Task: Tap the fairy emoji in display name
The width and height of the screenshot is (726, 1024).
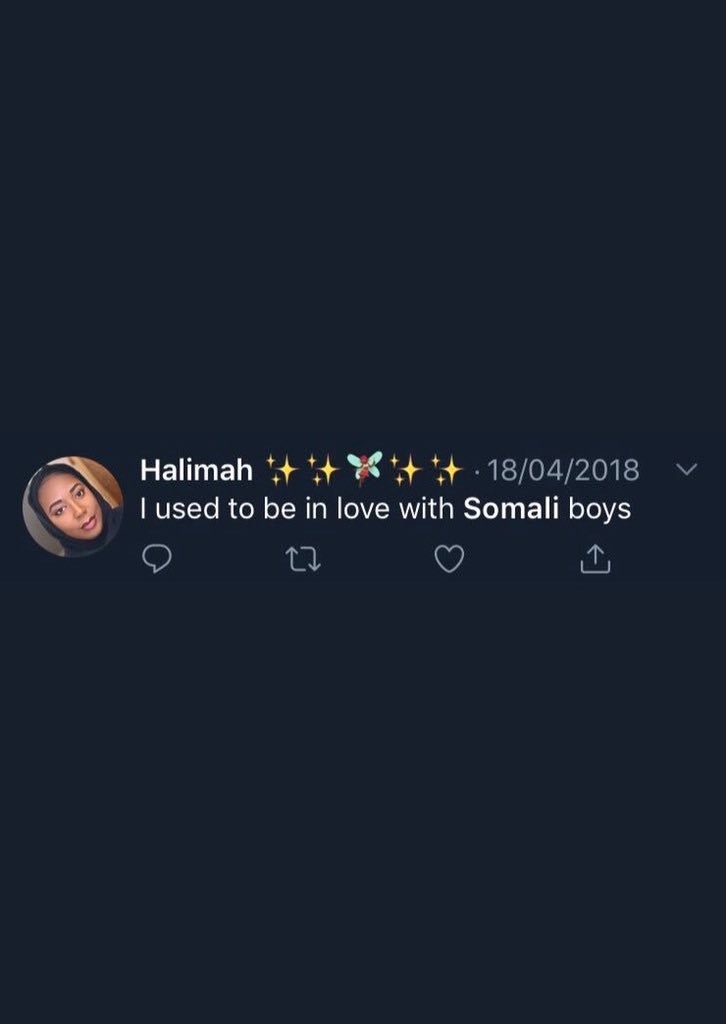Action: [x=364, y=469]
